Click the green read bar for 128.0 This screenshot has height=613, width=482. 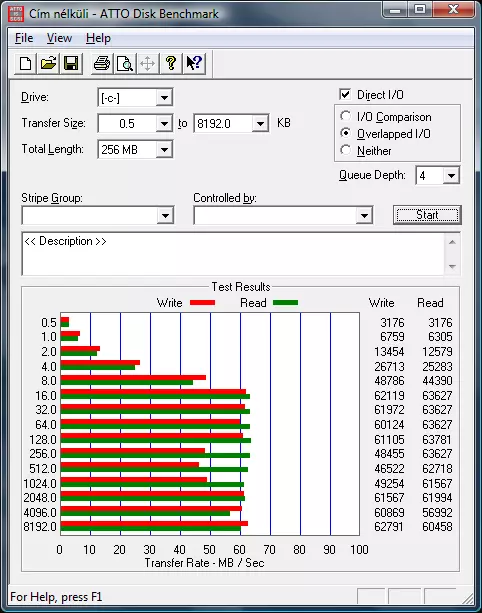coord(156,441)
